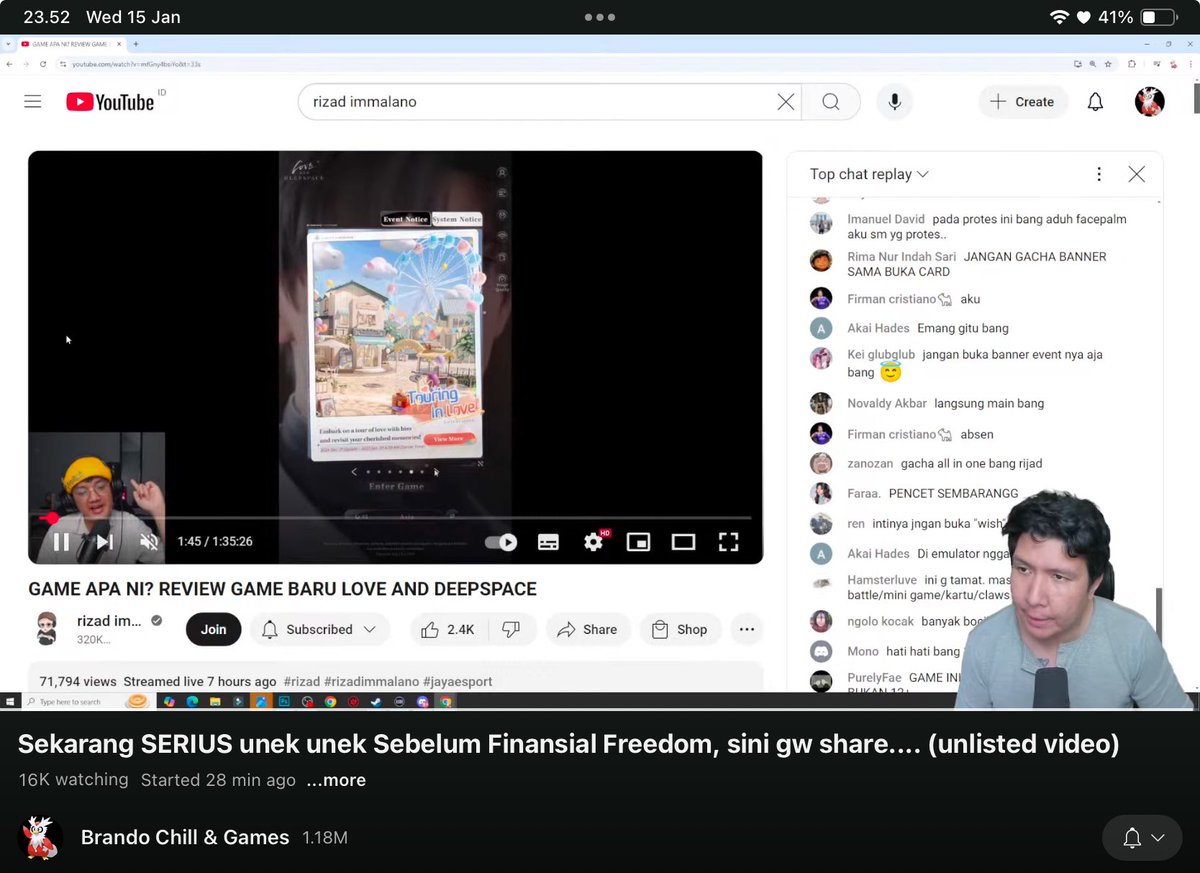Clear the search box with the X icon

point(786,102)
